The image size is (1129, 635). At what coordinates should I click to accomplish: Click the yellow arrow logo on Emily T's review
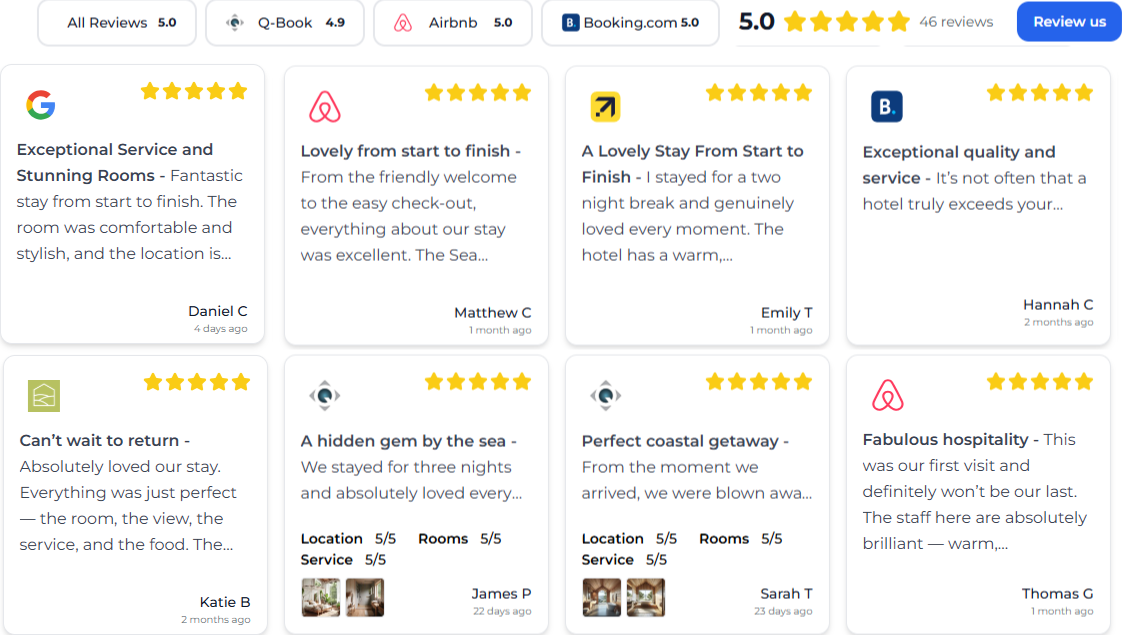(x=605, y=106)
